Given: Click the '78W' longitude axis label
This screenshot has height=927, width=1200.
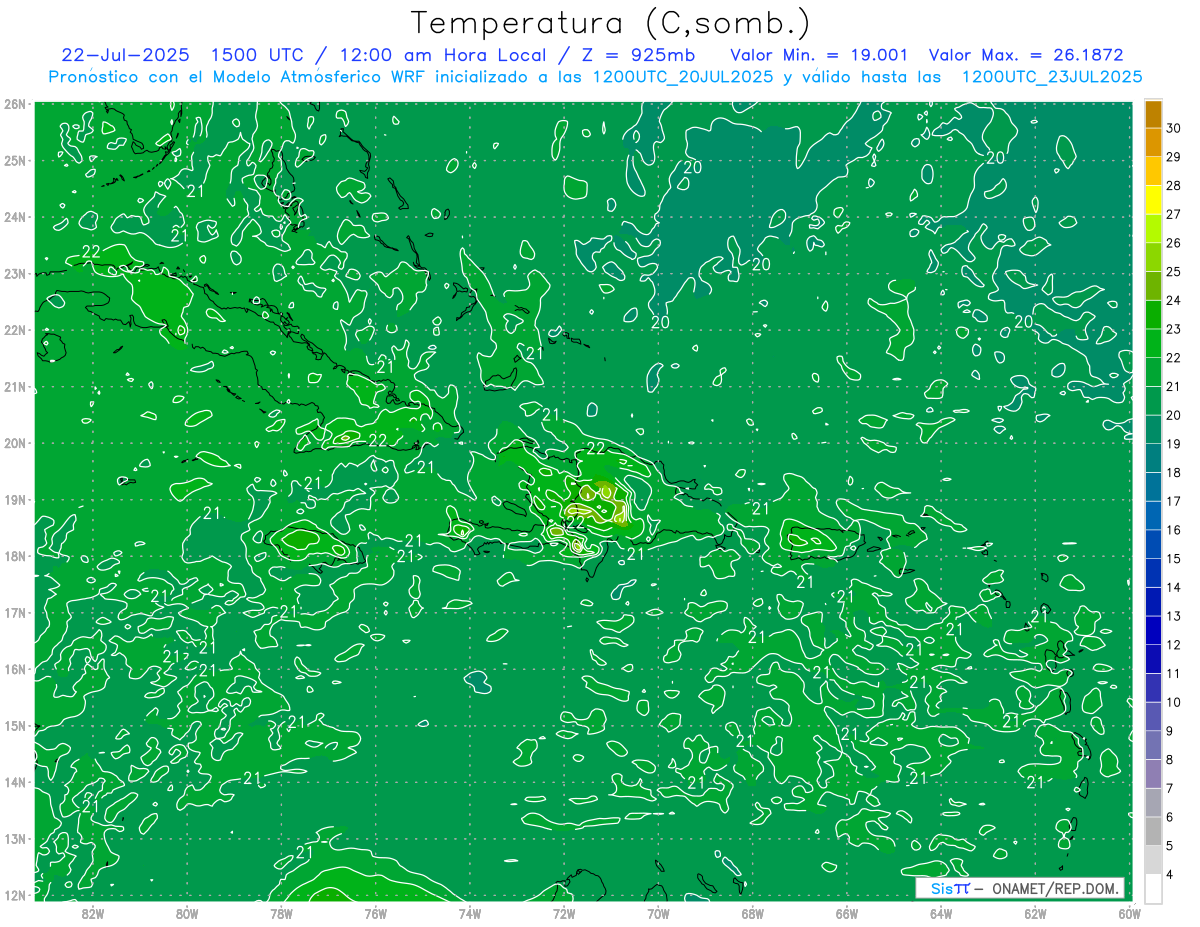Looking at the screenshot, I should coord(281,913).
